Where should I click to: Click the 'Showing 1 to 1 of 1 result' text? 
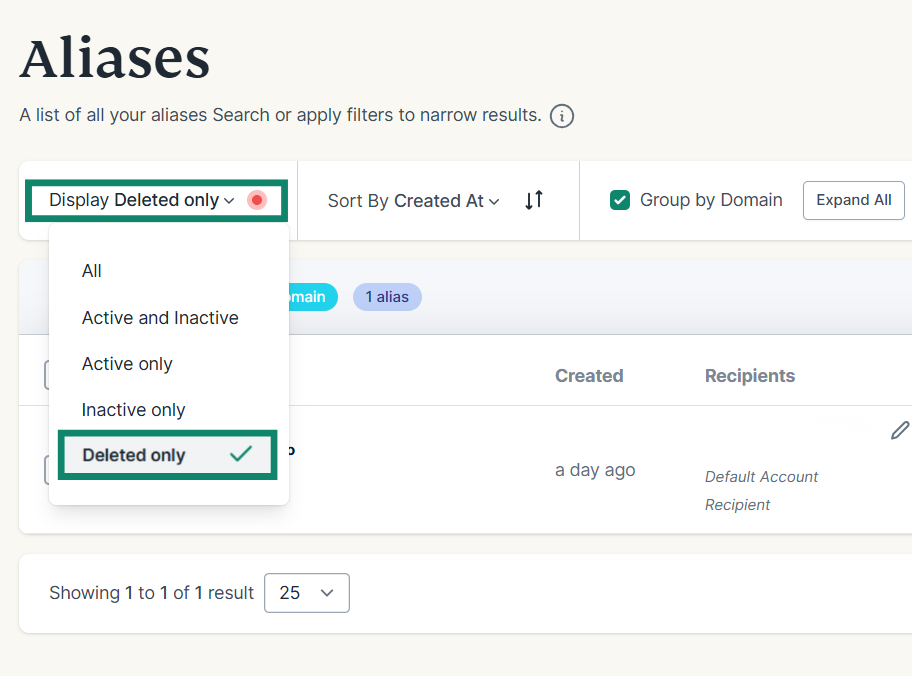pyautogui.click(x=151, y=593)
